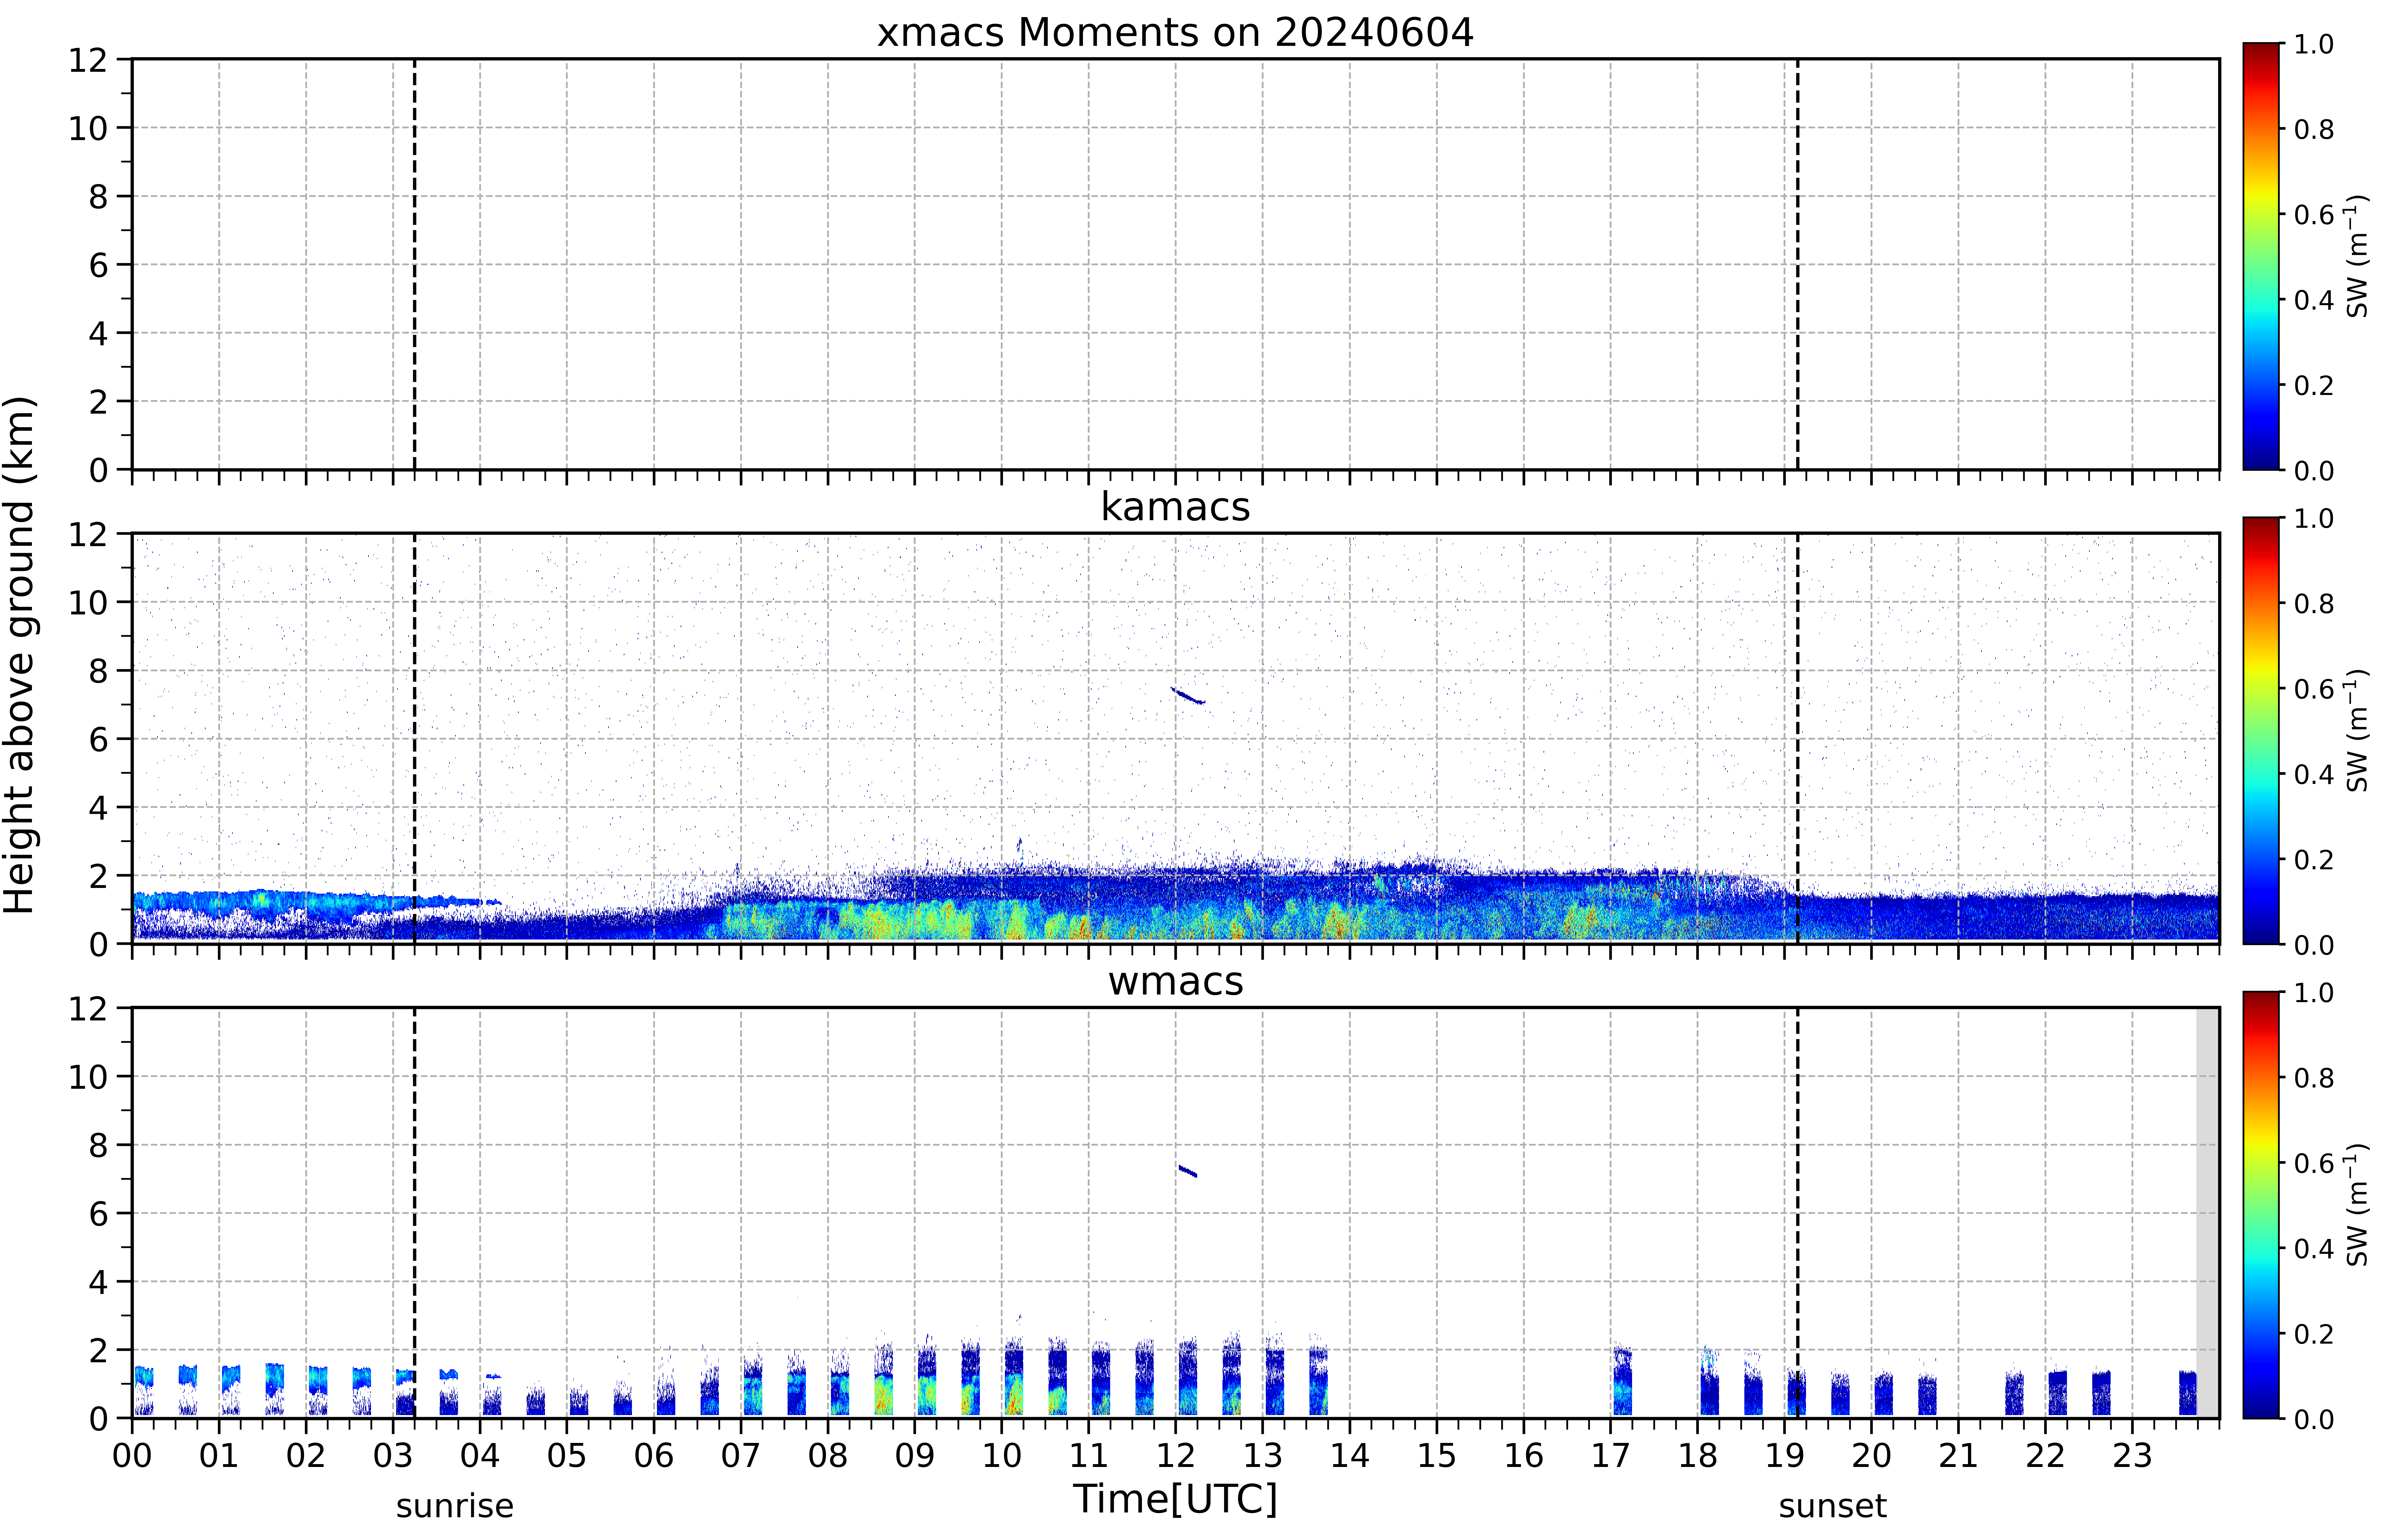
Task: Click the "8" height tick label of the wmacs panel
Action: tap(98, 1145)
